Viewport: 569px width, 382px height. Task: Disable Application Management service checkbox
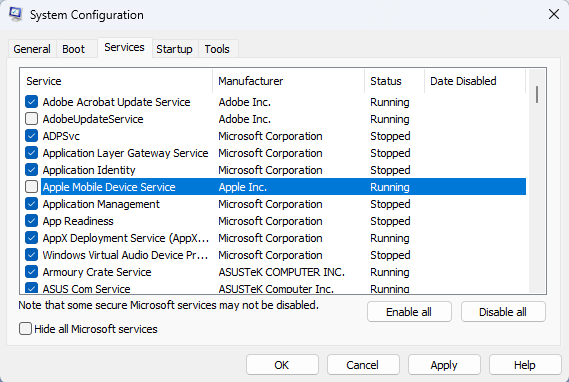(32, 204)
